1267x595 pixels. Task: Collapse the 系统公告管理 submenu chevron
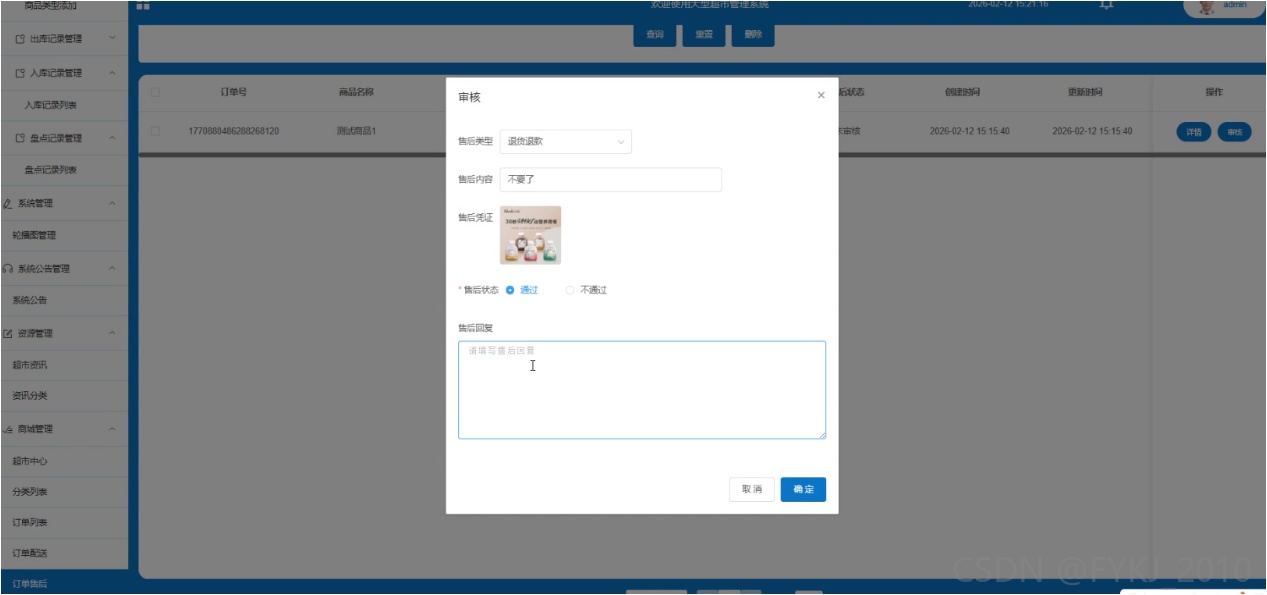pyautogui.click(x=112, y=268)
